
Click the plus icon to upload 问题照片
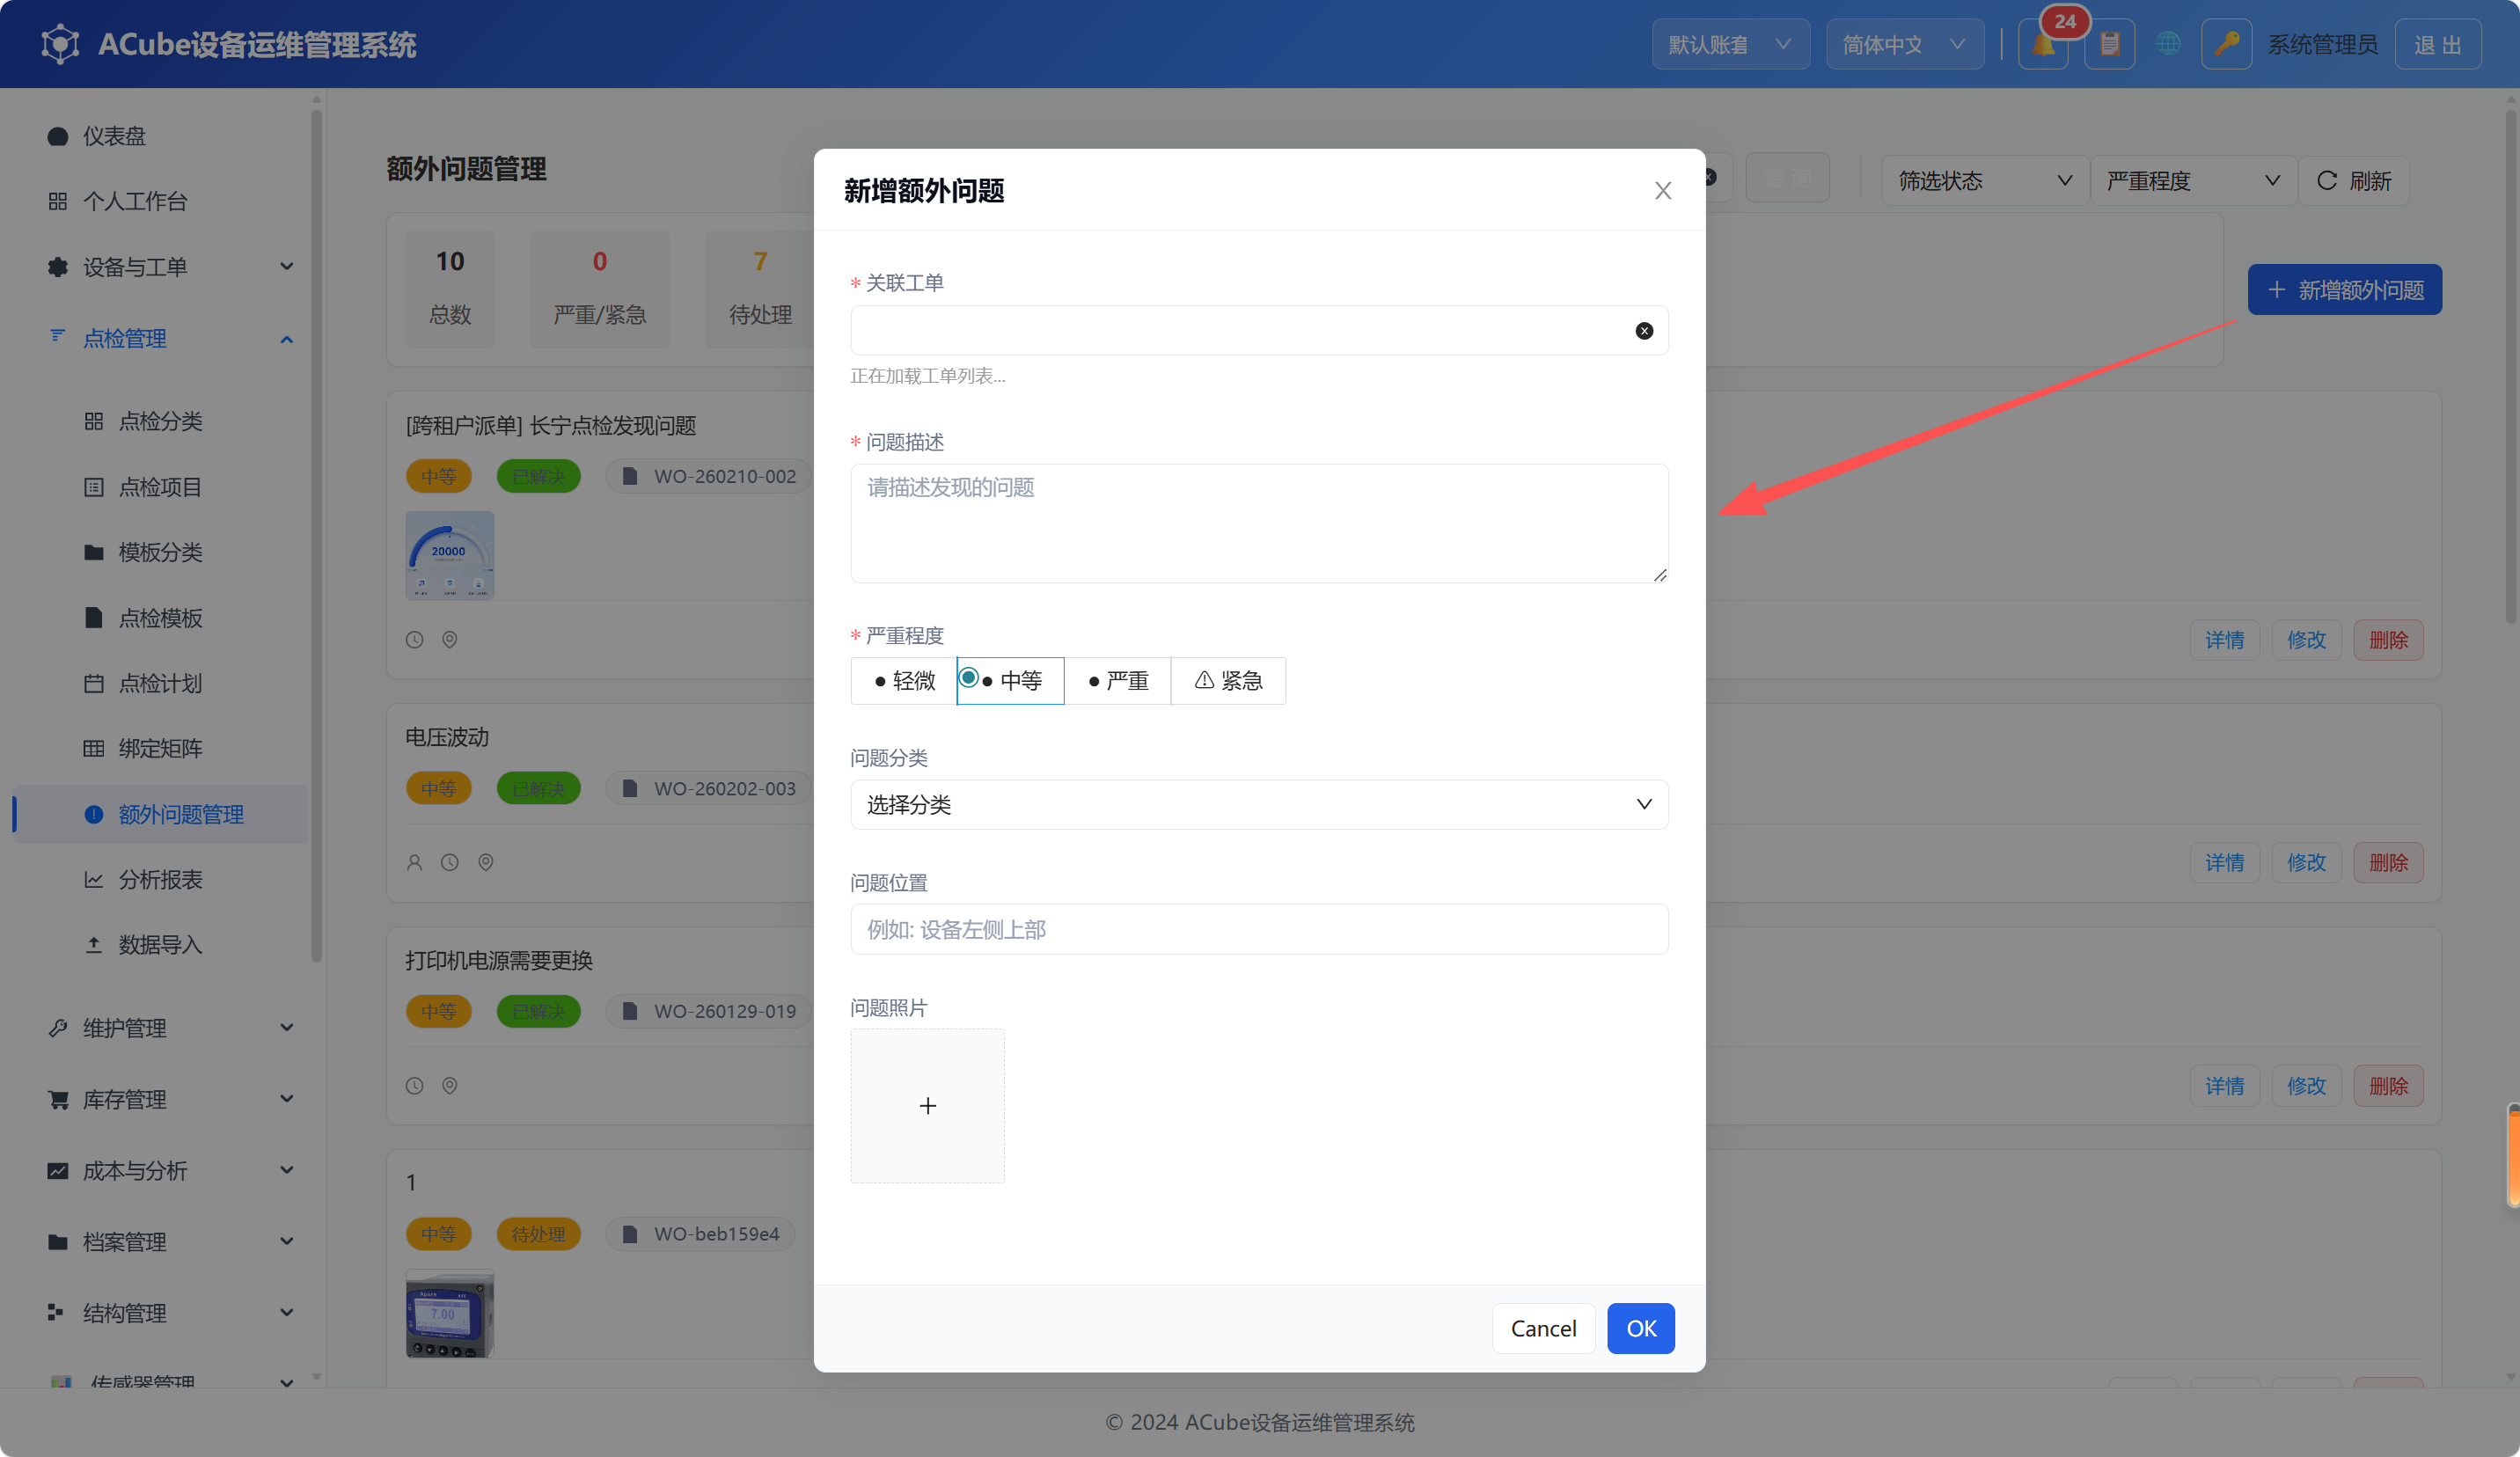[x=927, y=1106]
